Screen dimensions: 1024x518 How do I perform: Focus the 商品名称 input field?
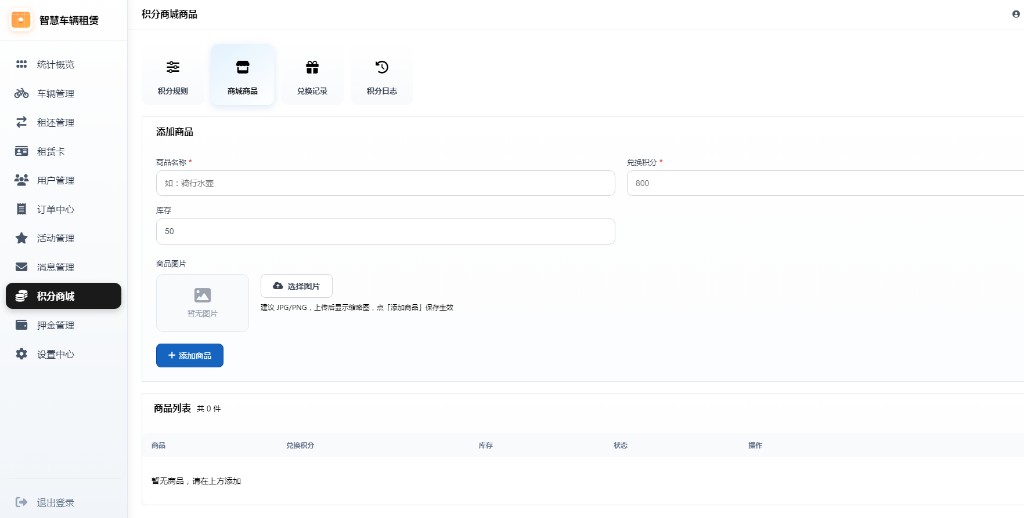(385, 183)
